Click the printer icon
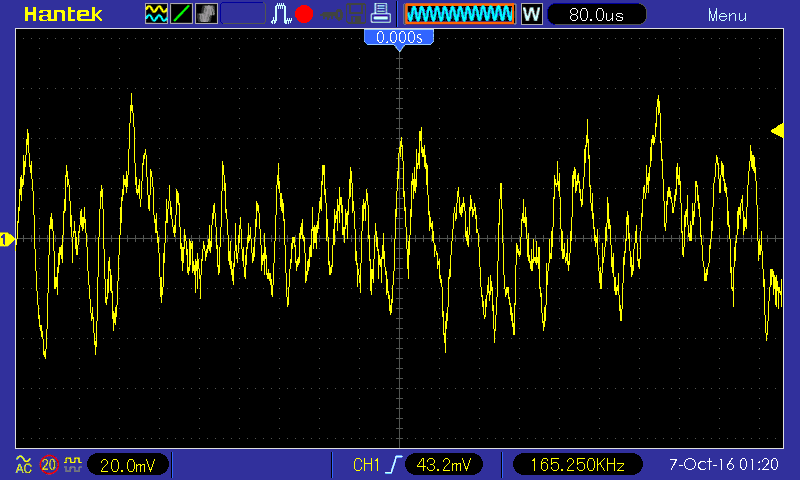Image resolution: width=800 pixels, height=480 pixels. pos(380,14)
